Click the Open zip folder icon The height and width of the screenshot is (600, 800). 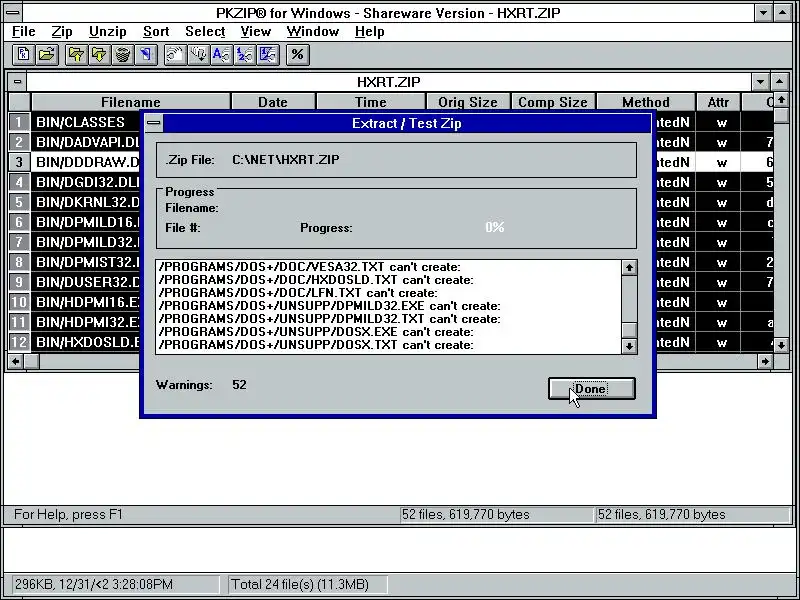pos(47,55)
